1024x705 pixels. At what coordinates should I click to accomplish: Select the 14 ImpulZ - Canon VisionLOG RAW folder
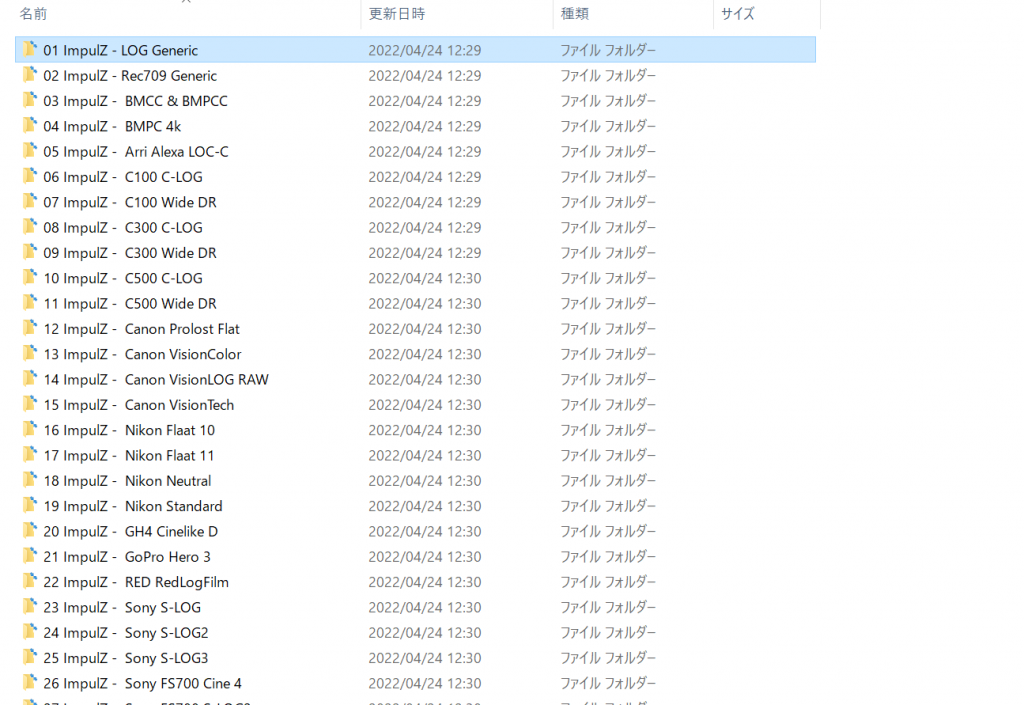[x=155, y=380]
